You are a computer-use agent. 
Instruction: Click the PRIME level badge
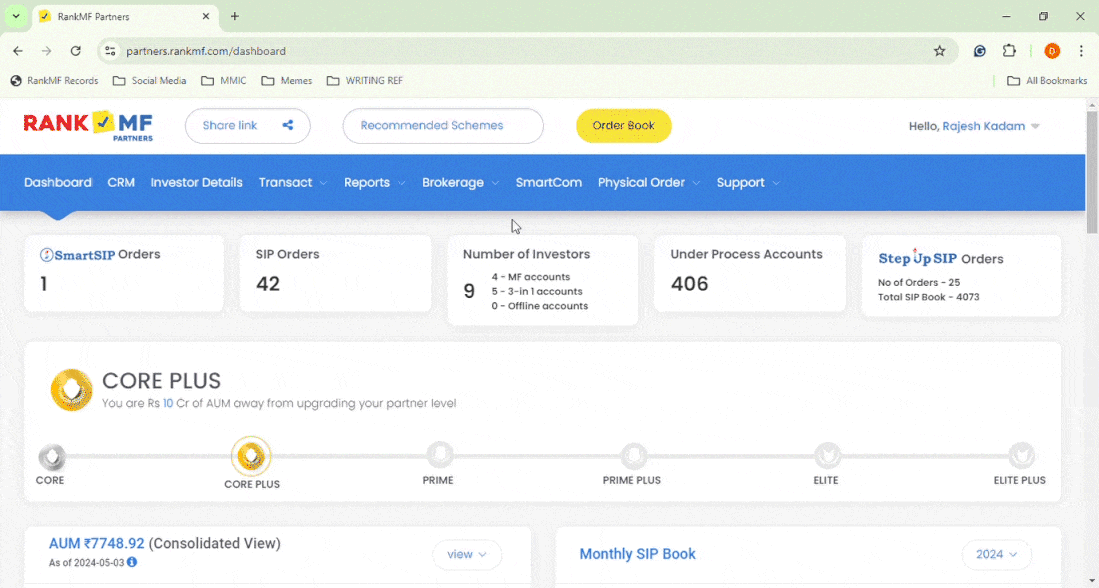(x=439, y=456)
